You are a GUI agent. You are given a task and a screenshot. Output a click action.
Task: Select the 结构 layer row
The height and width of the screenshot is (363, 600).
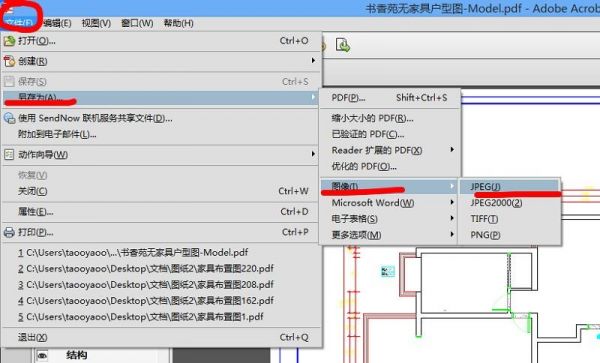point(101,356)
